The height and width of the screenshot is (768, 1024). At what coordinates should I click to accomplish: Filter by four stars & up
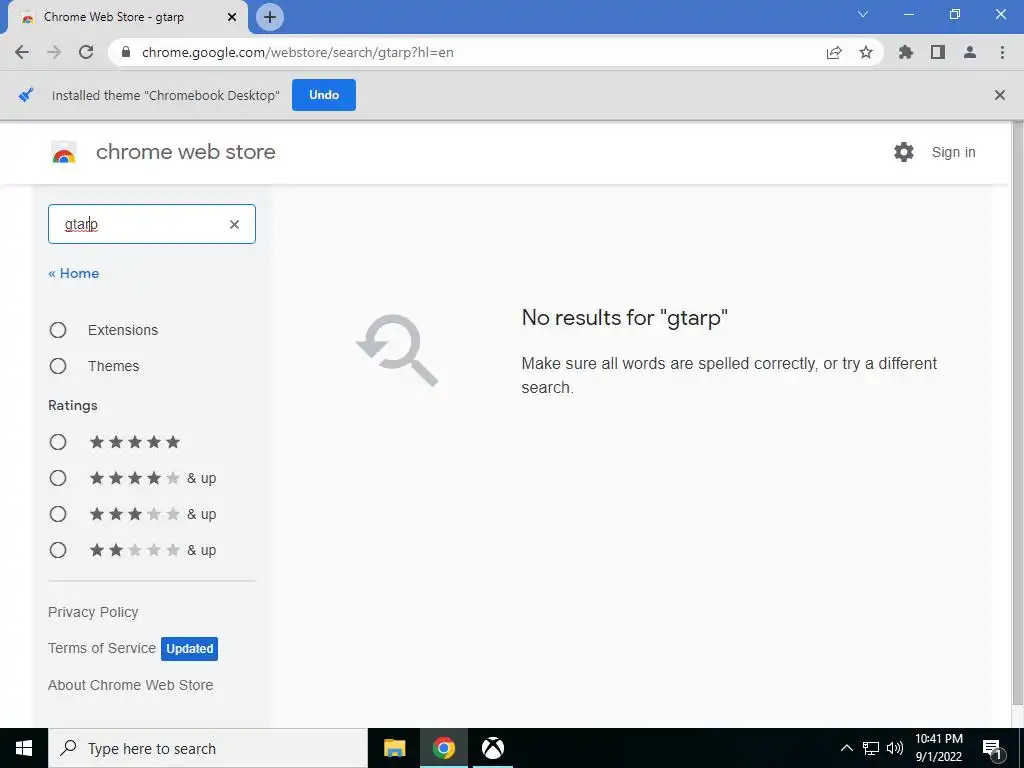(58, 478)
